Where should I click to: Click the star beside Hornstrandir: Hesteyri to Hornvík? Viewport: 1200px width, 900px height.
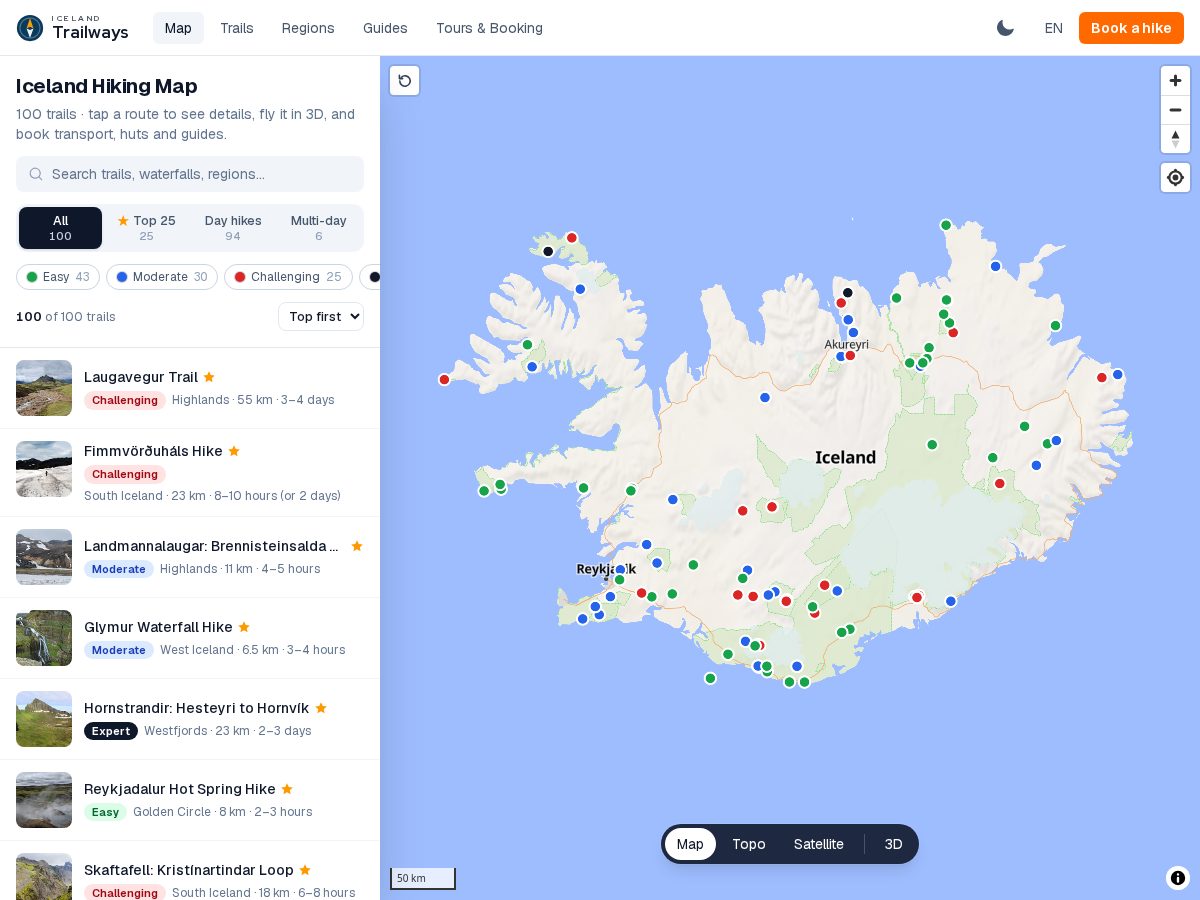point(321,708)
